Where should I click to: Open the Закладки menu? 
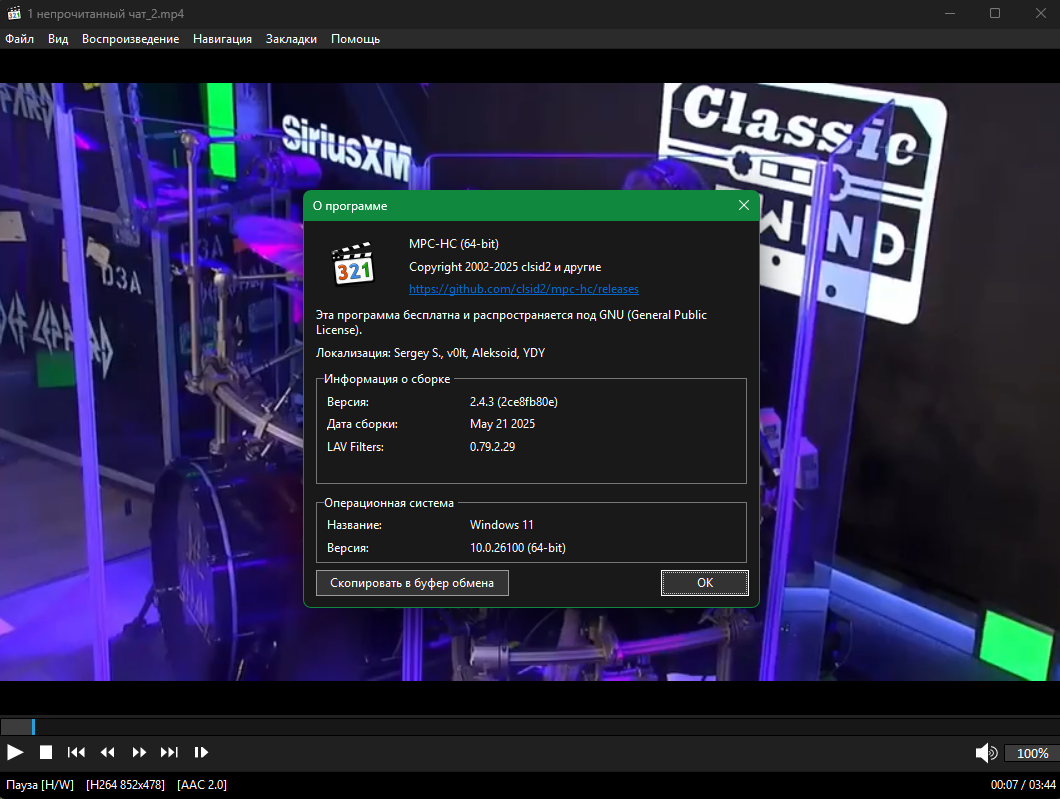pyautogui.click(x=291, y=39)
